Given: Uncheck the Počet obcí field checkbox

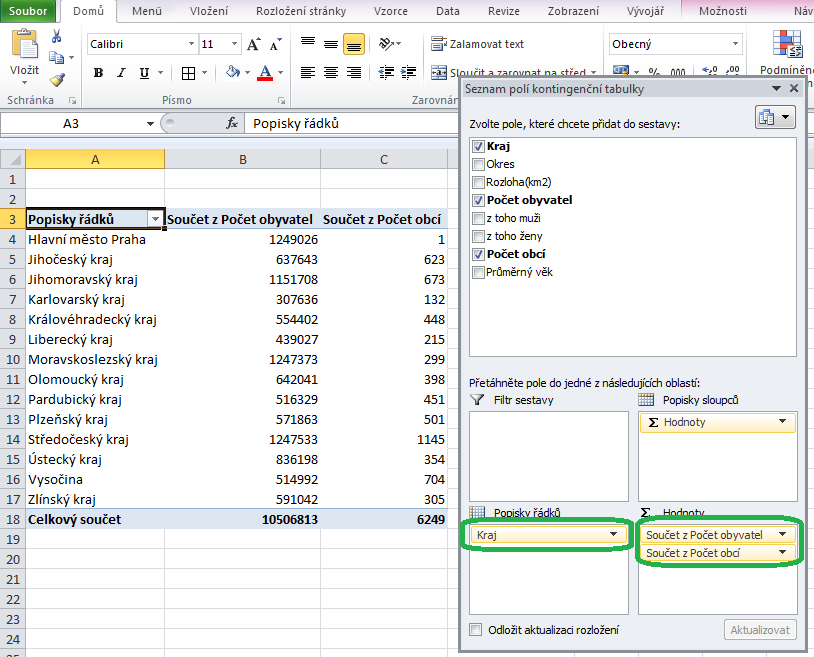Looking at the screenshot, I should 478,255.
